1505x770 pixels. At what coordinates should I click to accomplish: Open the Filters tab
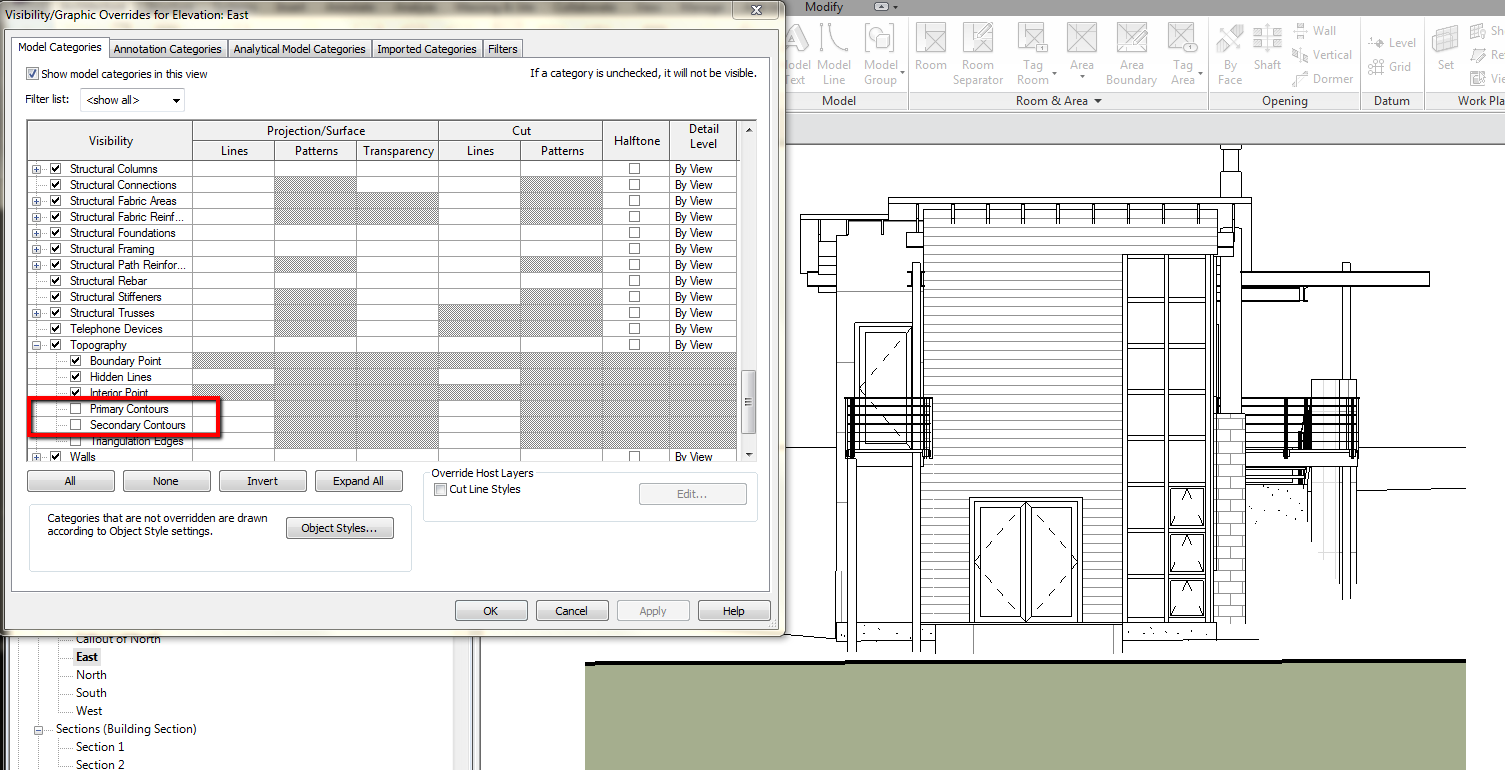tap(502, 48)
